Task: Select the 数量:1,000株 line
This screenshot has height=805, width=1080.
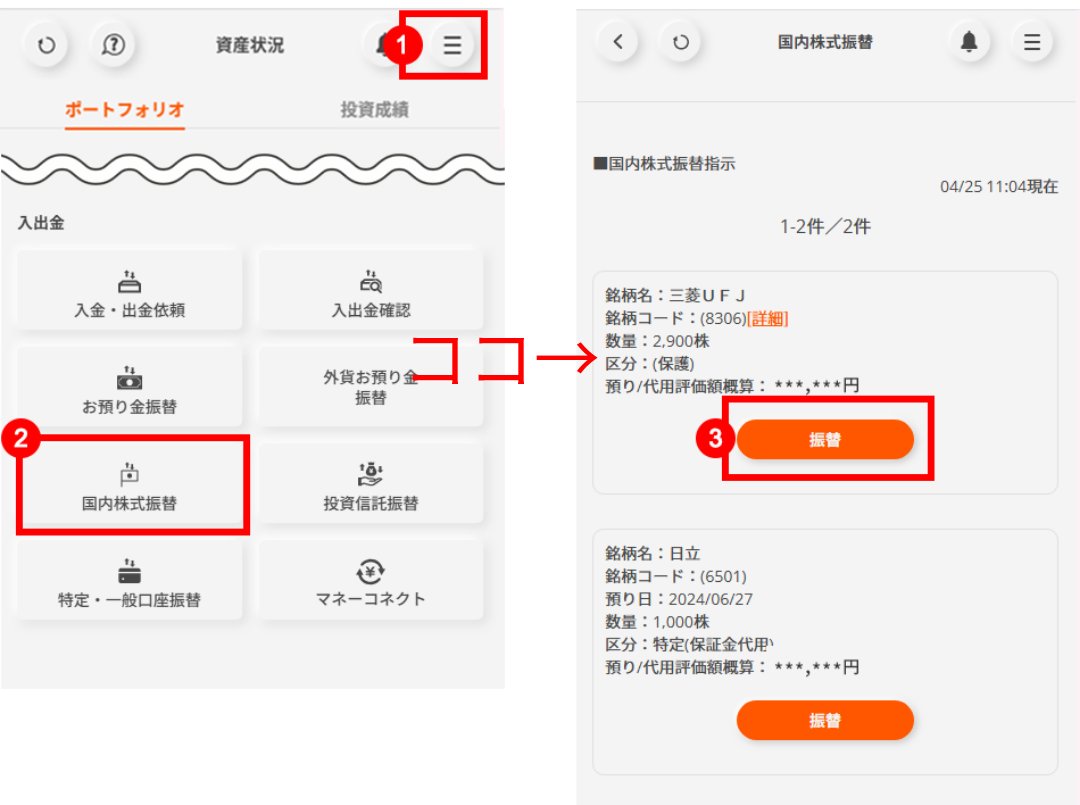Action: 657,622
